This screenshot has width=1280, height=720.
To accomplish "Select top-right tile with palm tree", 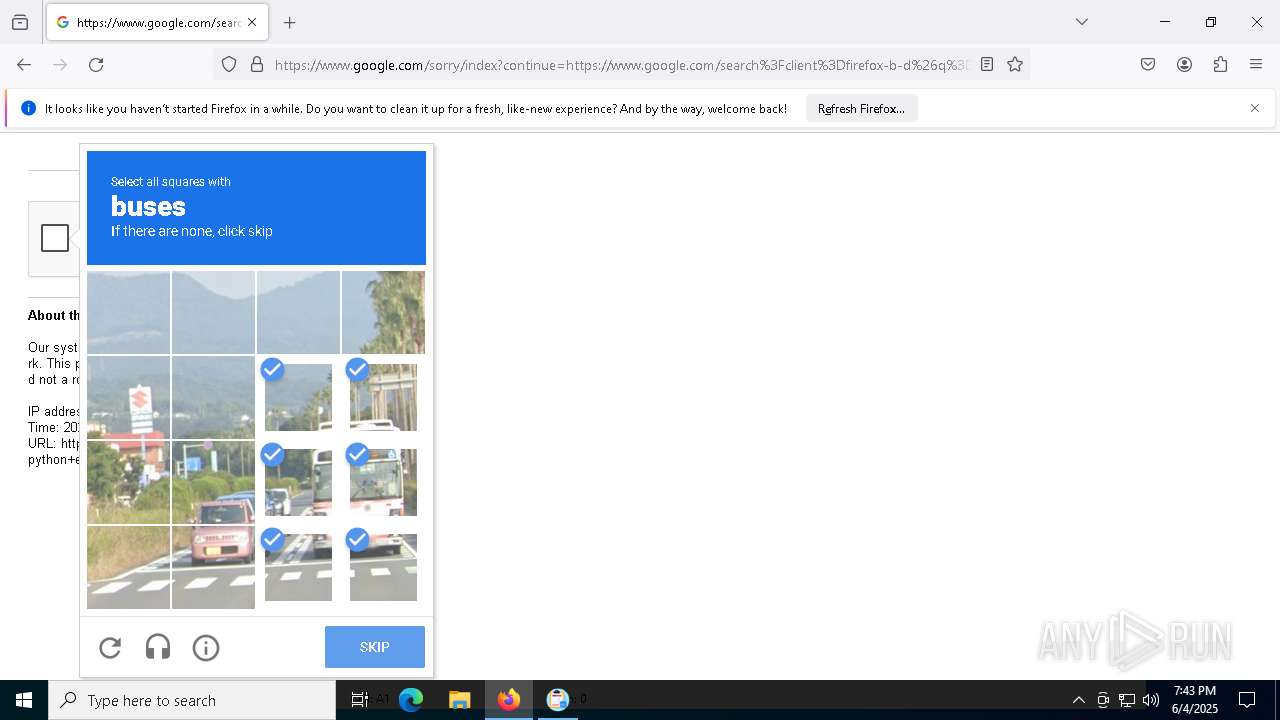I will point(383,312).
